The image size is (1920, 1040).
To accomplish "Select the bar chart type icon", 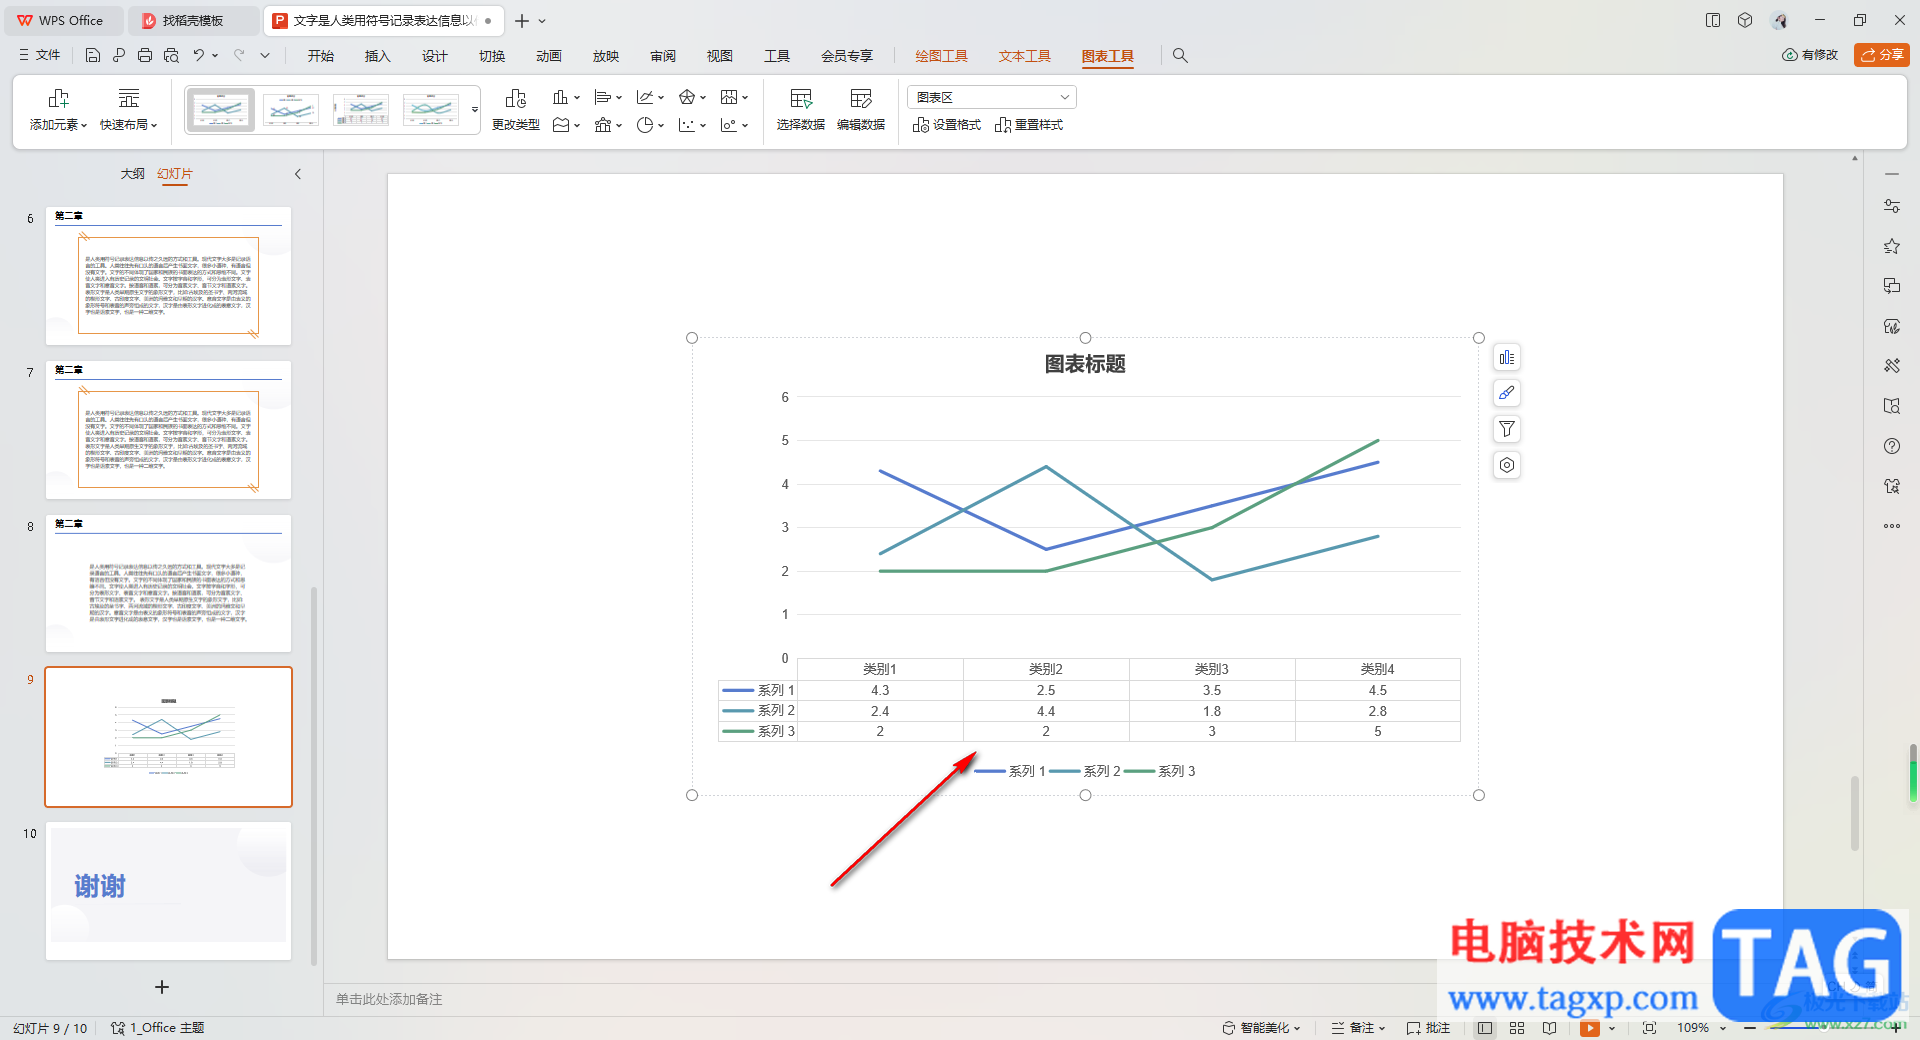I will (x=603, y=97).
